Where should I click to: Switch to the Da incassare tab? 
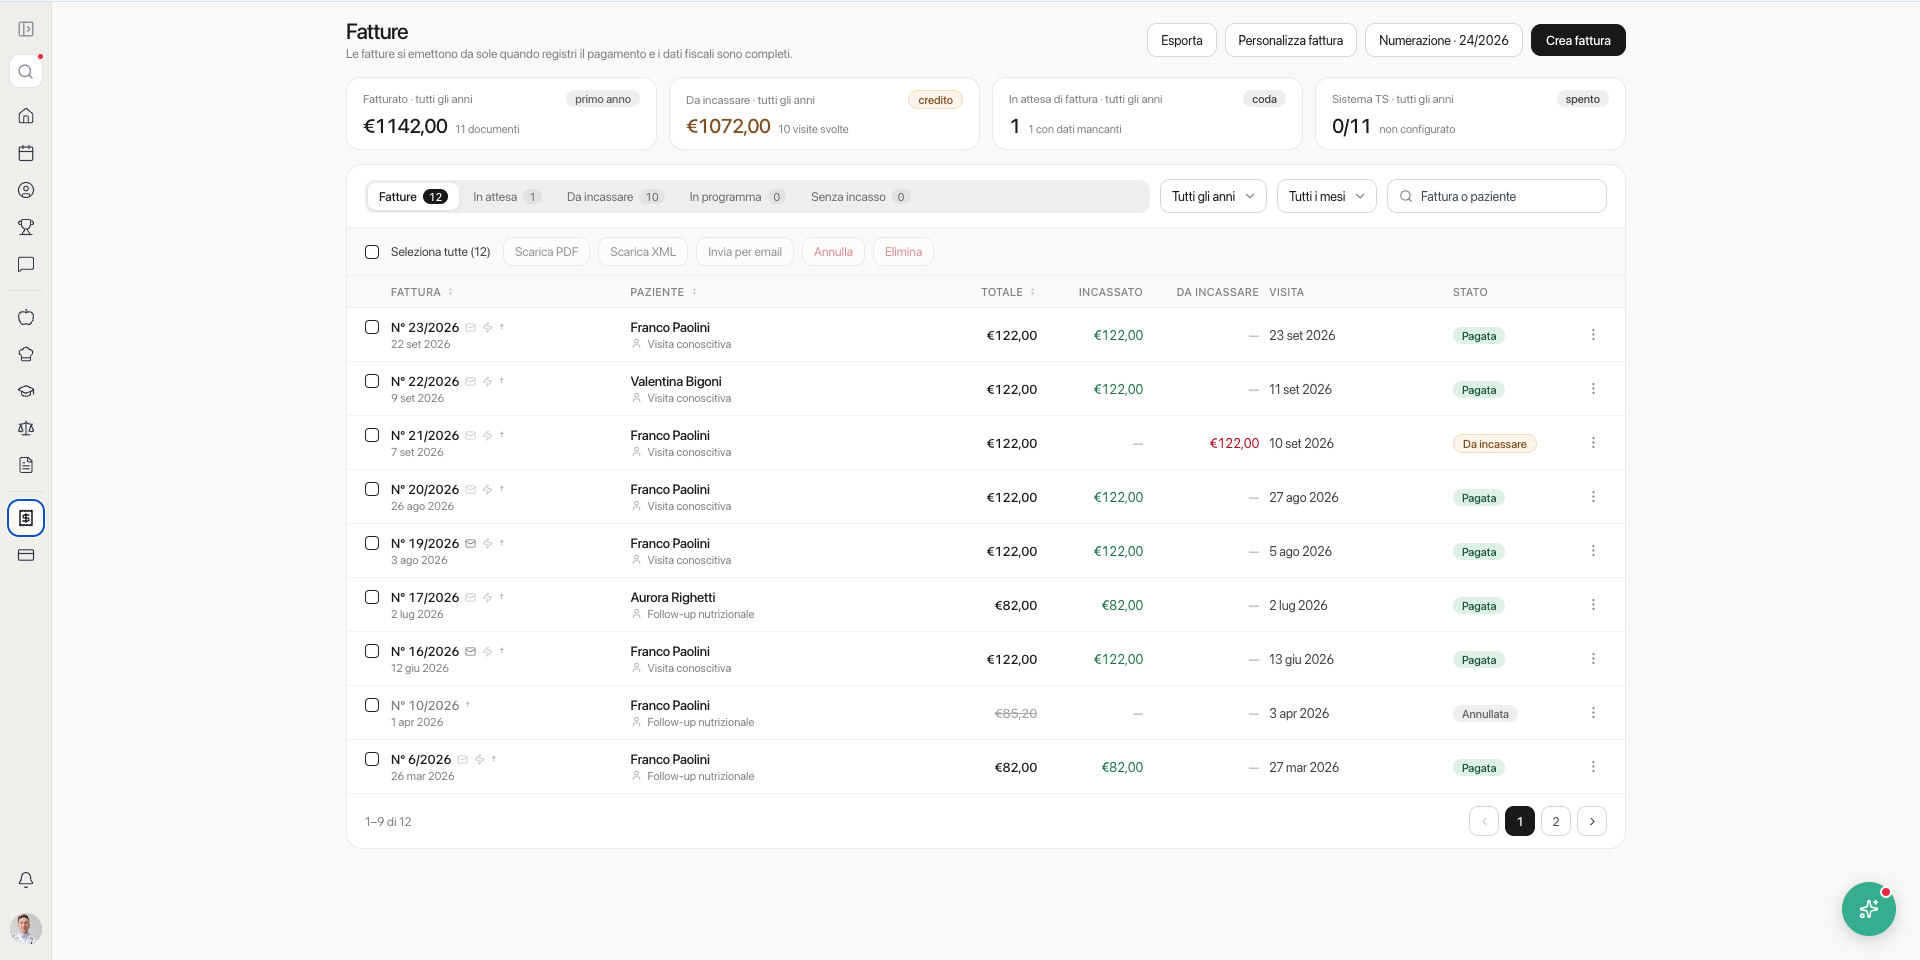coord(614,197)
